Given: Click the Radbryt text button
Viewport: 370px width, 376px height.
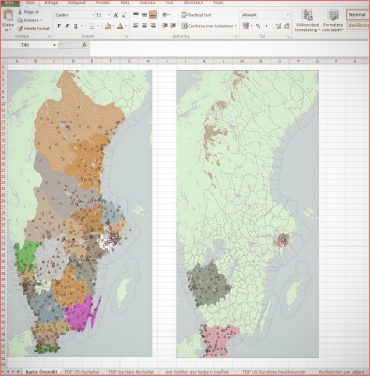Looking at the screenshot, I should (196, 15).
